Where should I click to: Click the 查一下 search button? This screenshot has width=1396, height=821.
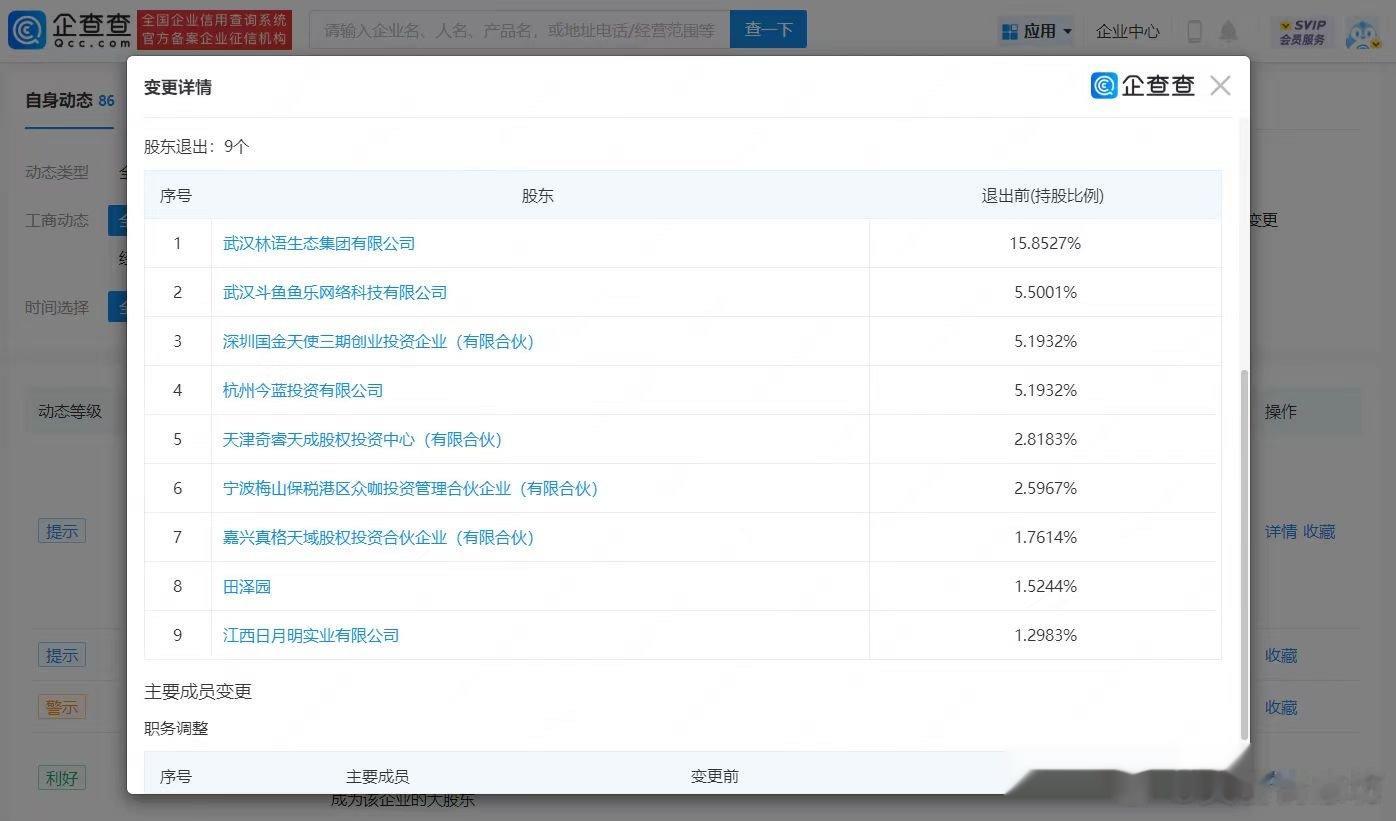[768, 30]
